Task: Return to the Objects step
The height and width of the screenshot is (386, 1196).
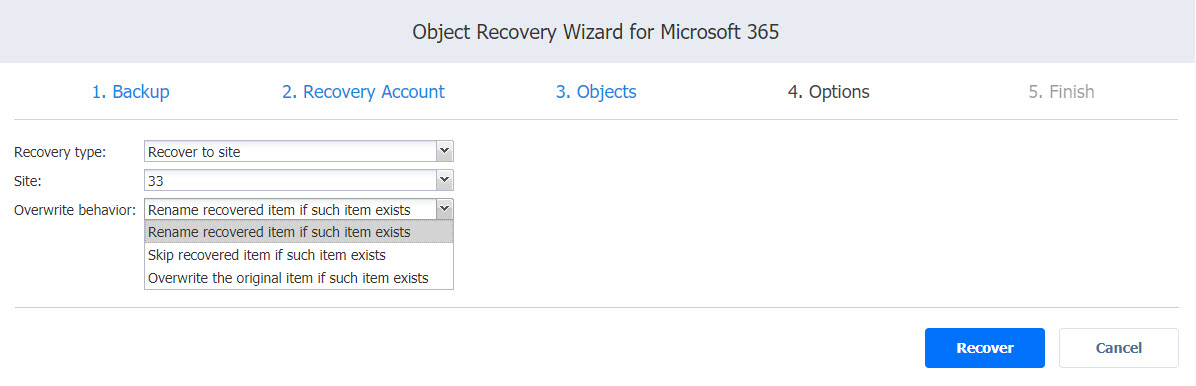Action: 596,92
